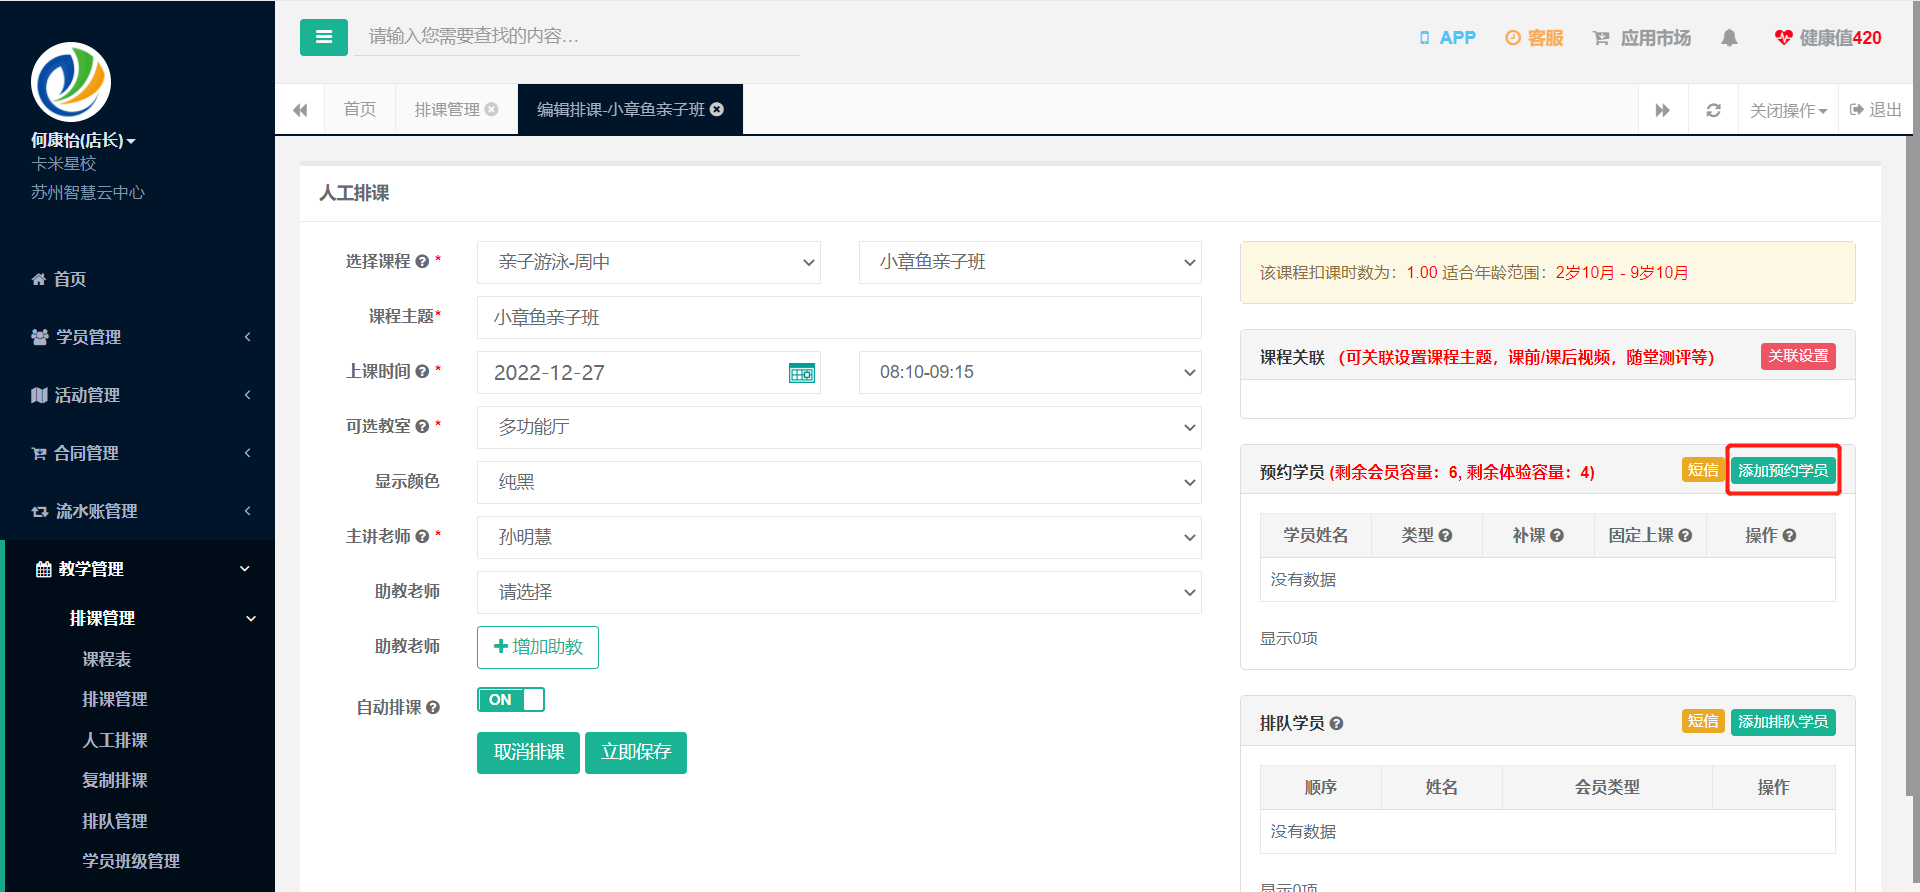Open the 亲子游泳-周中 course dropdown
1920x892 pixels.
649,262
